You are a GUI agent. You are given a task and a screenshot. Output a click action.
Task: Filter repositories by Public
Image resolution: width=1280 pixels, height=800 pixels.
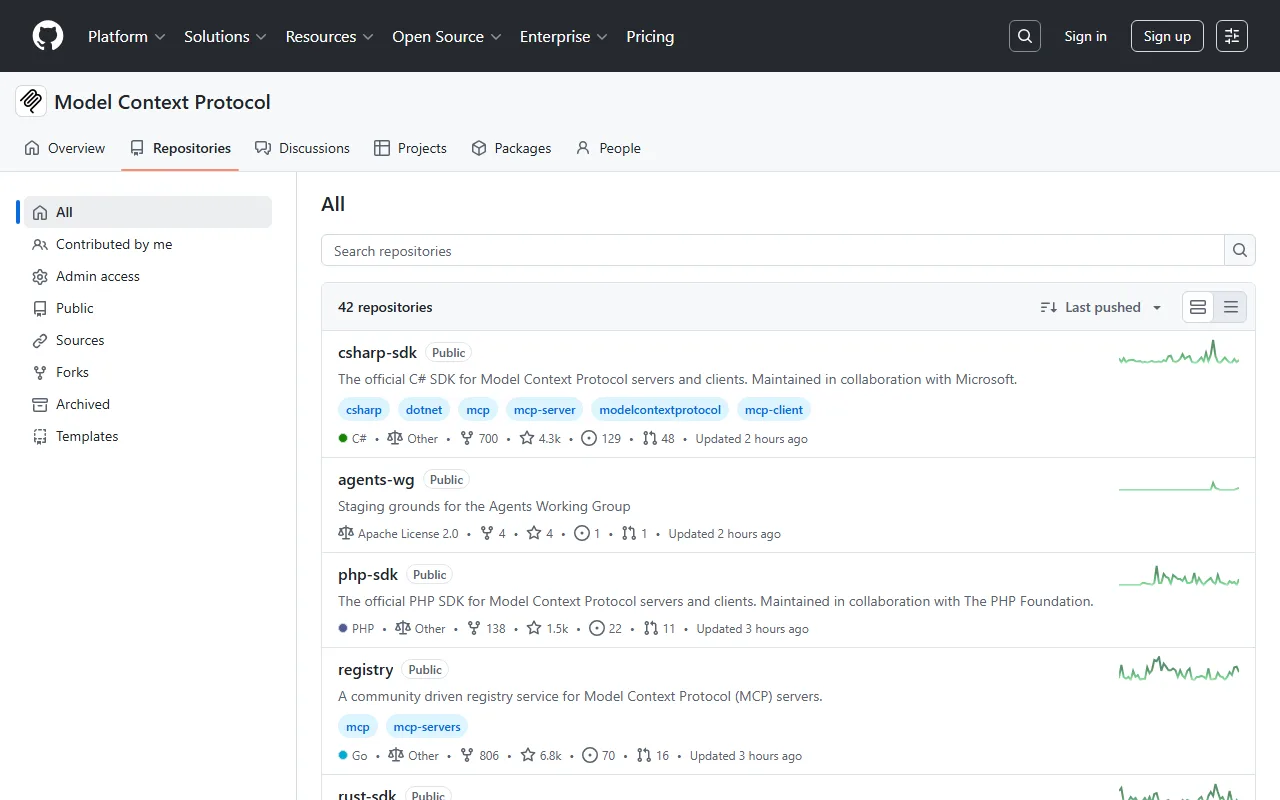click(148, 308)
